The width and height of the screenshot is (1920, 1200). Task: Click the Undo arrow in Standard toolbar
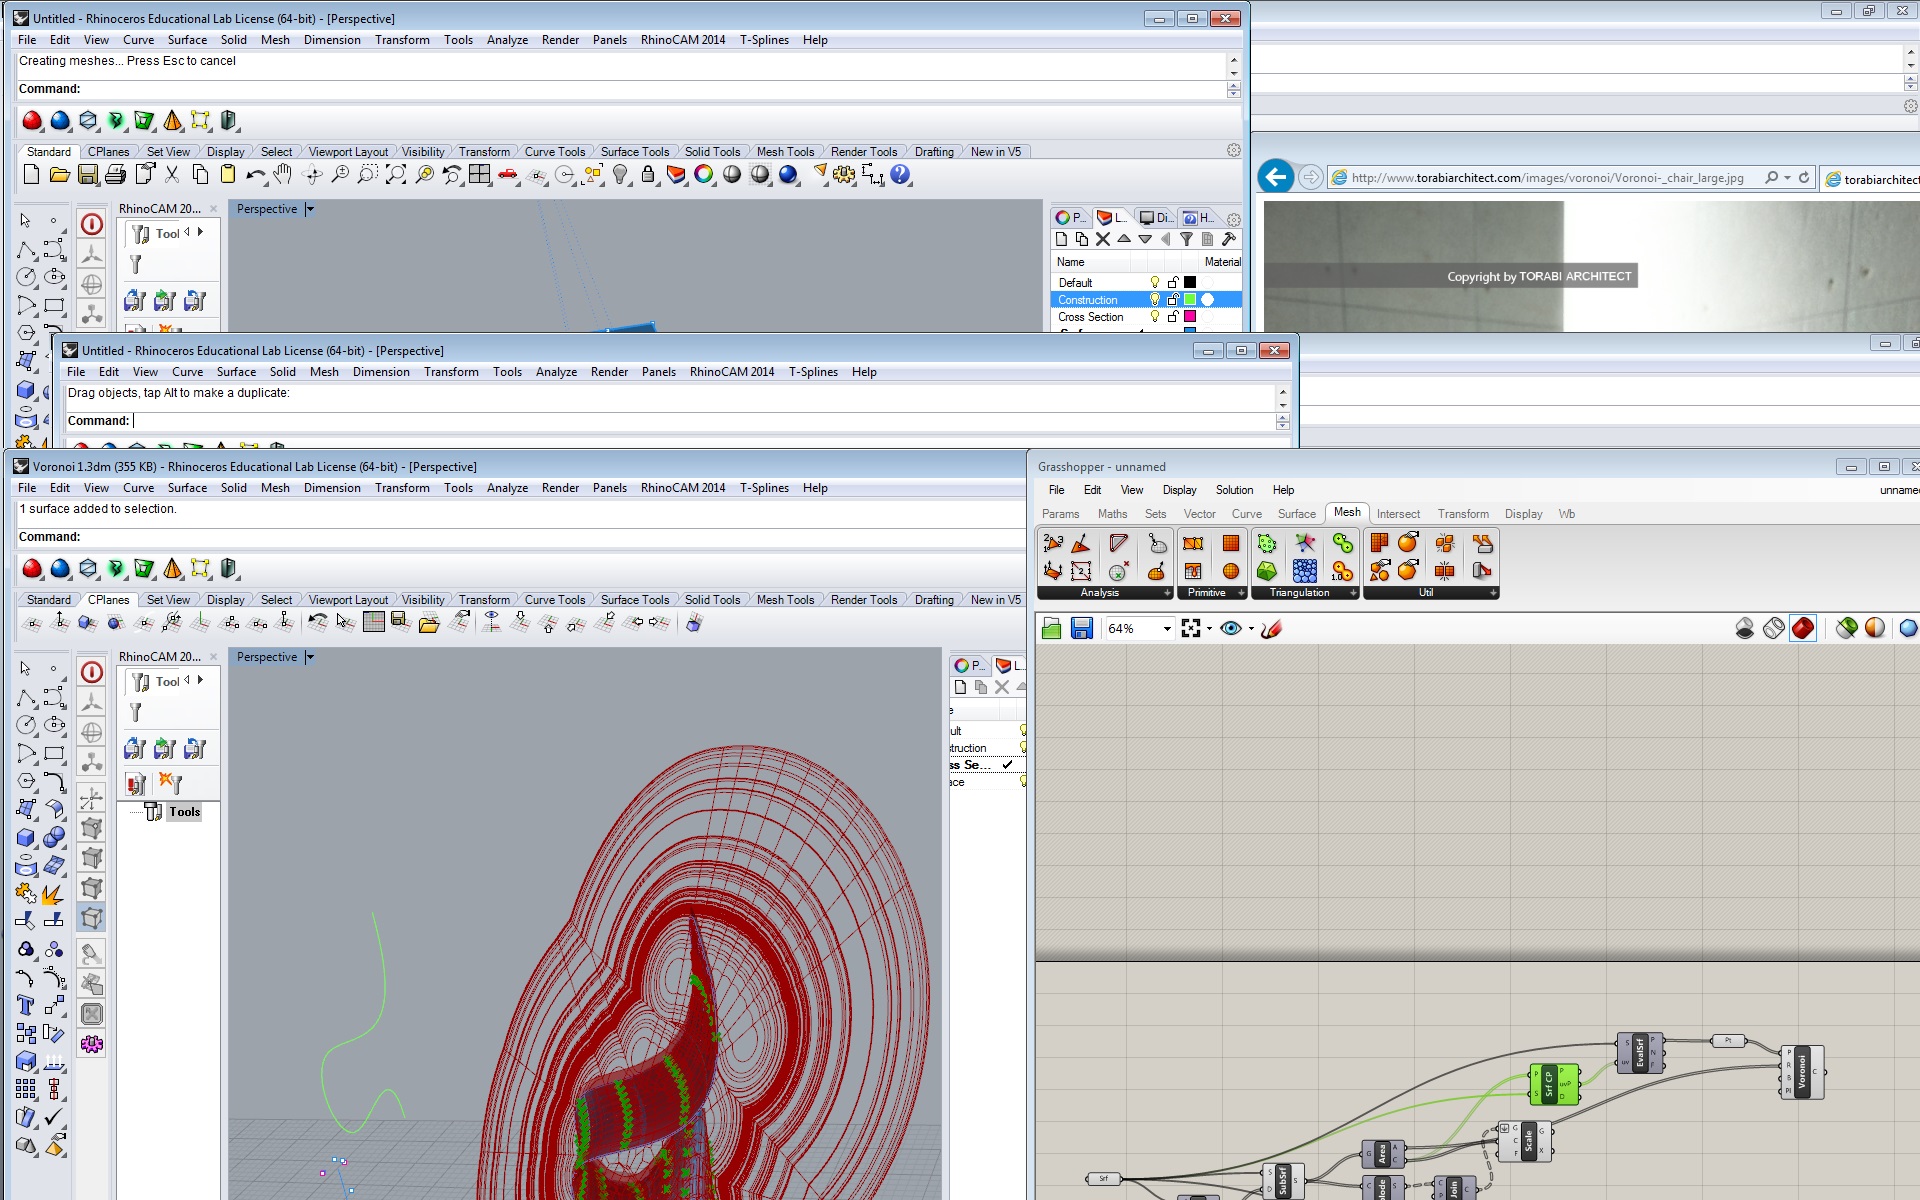(x=255, y=175)
